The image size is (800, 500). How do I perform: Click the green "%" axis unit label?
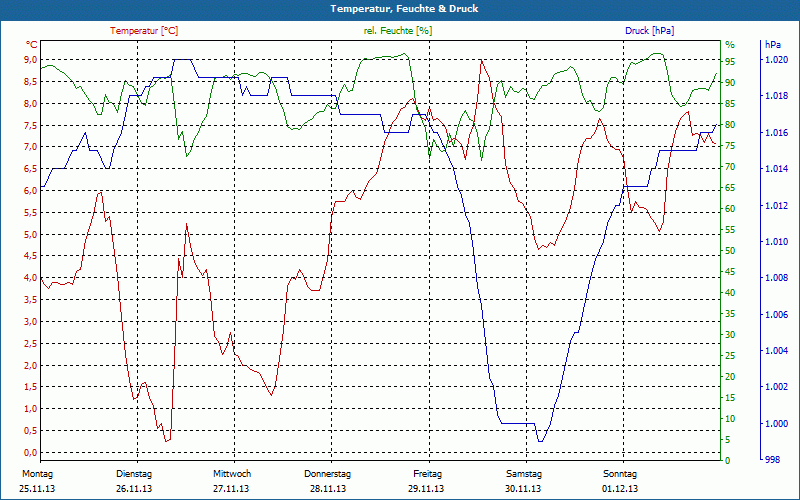coord(730,45)
